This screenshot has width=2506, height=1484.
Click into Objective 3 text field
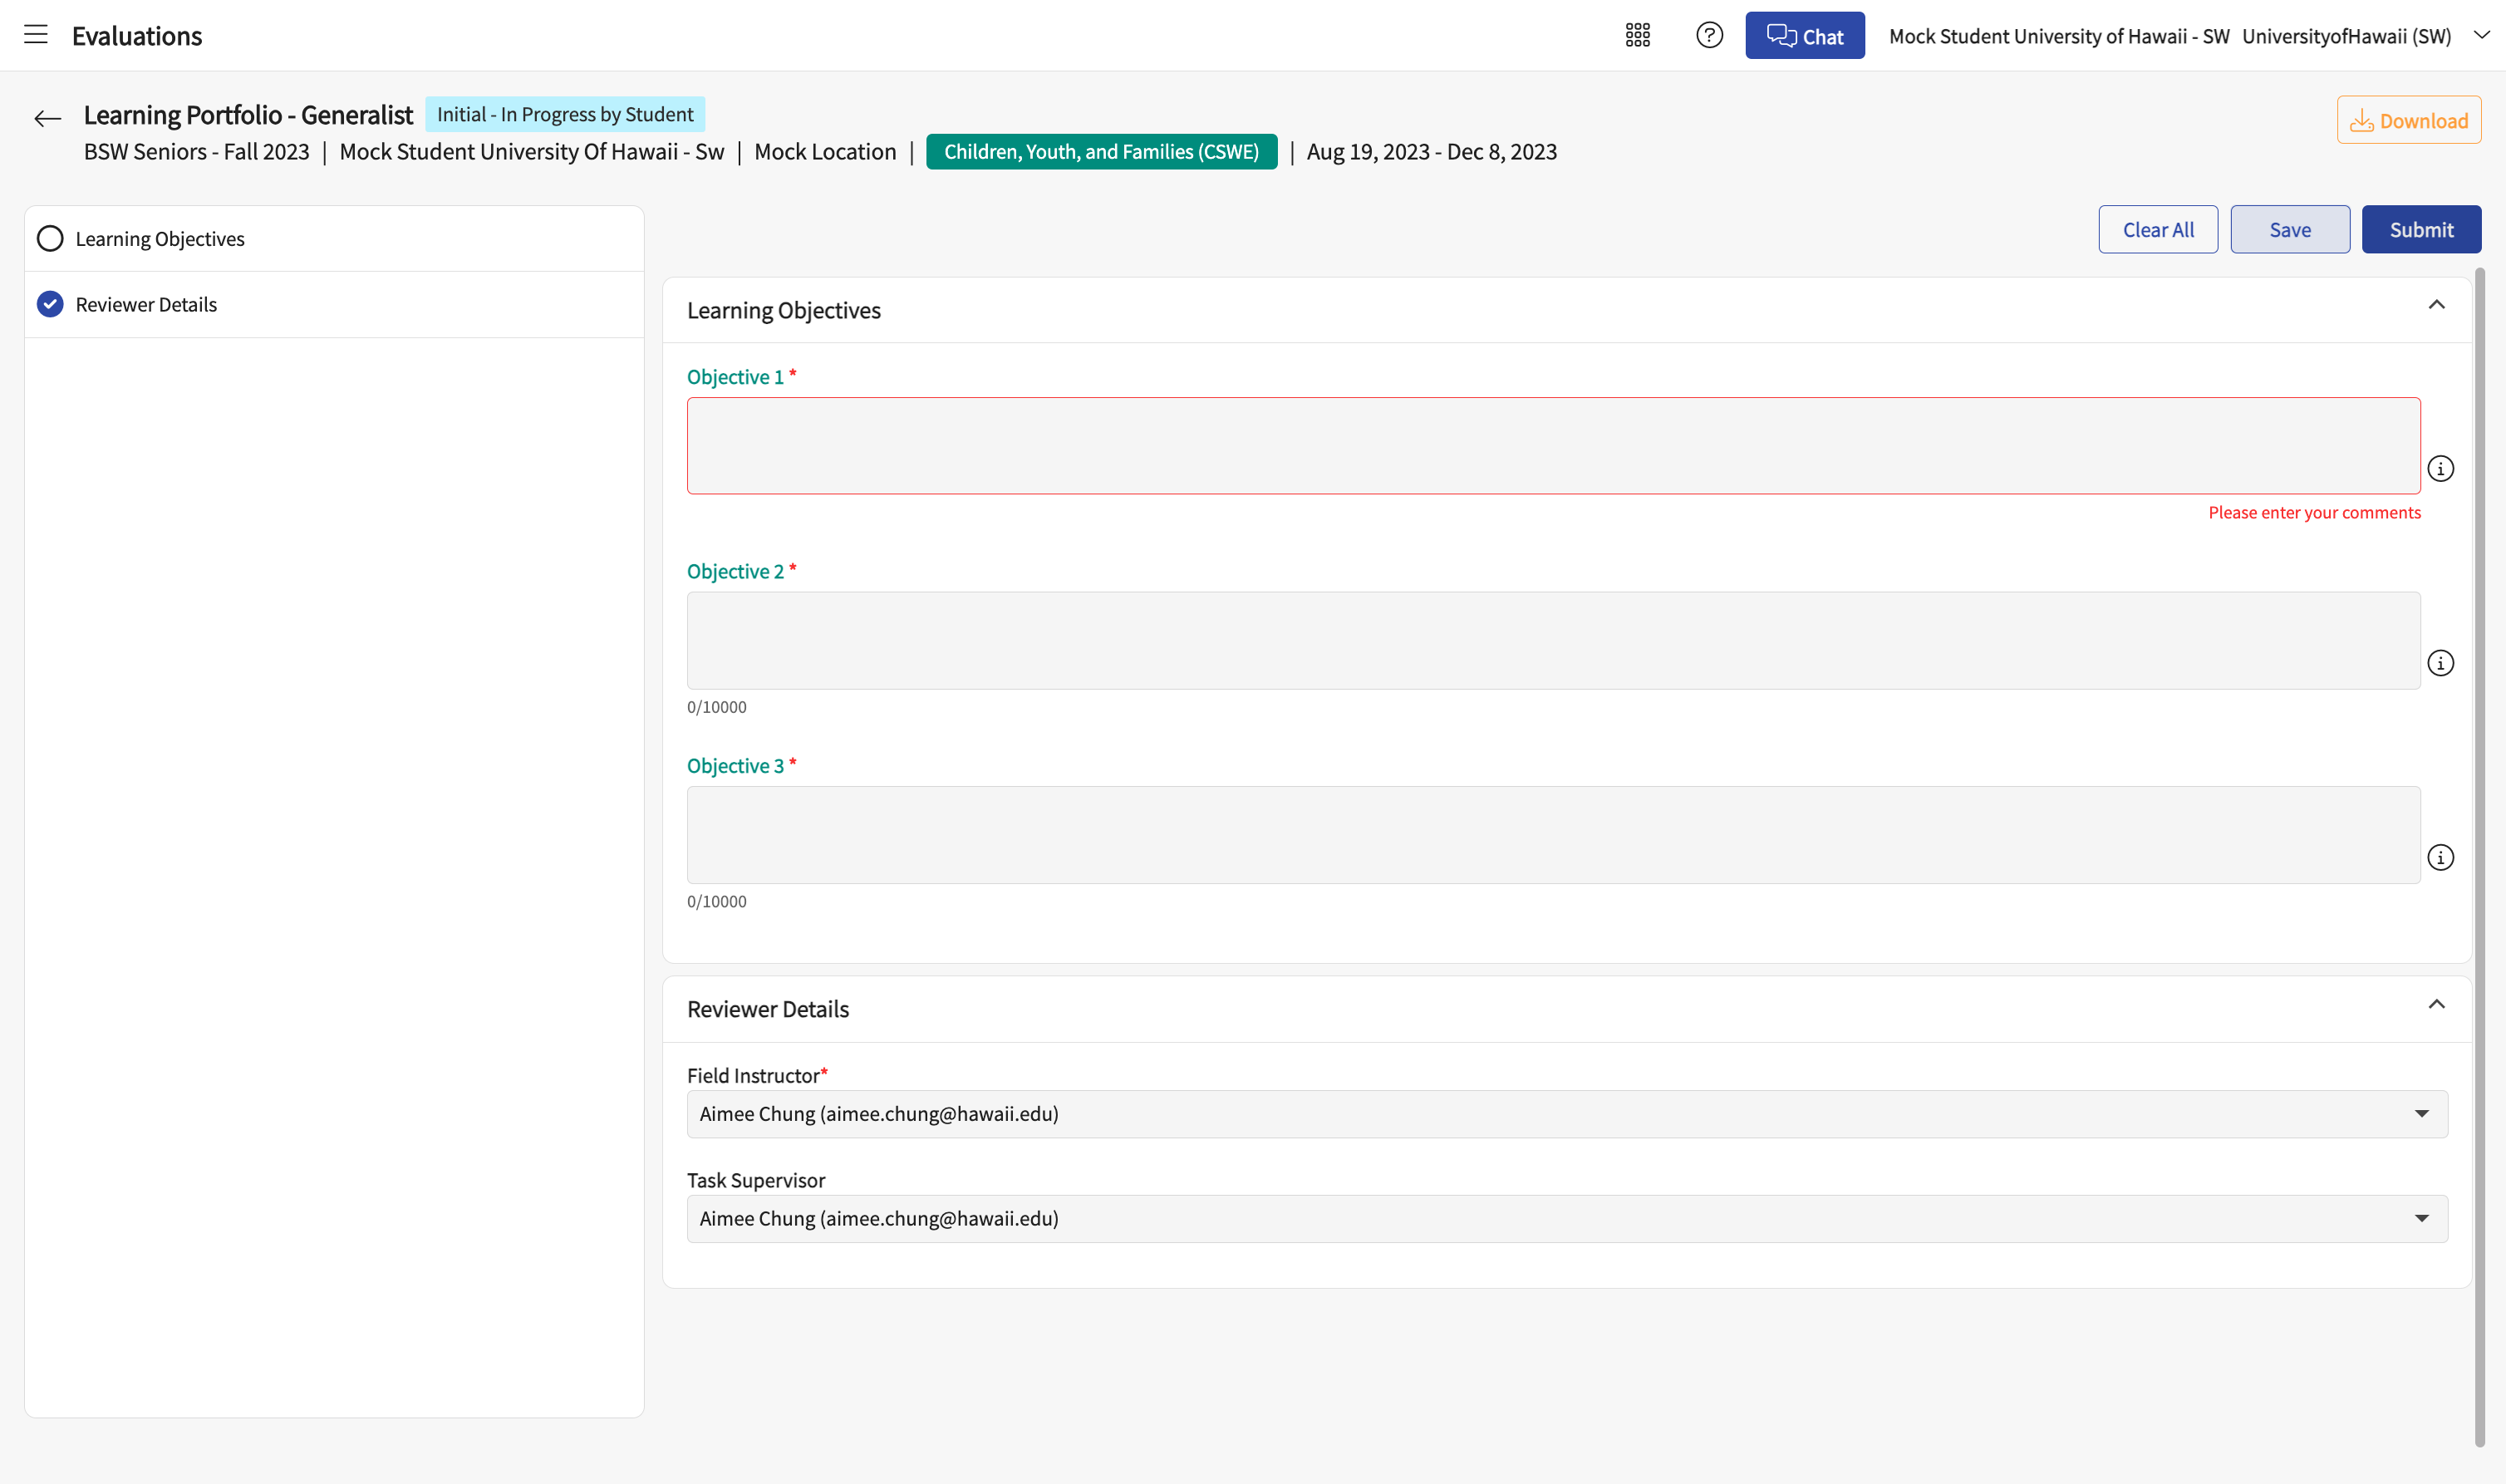coord(1553,835)
